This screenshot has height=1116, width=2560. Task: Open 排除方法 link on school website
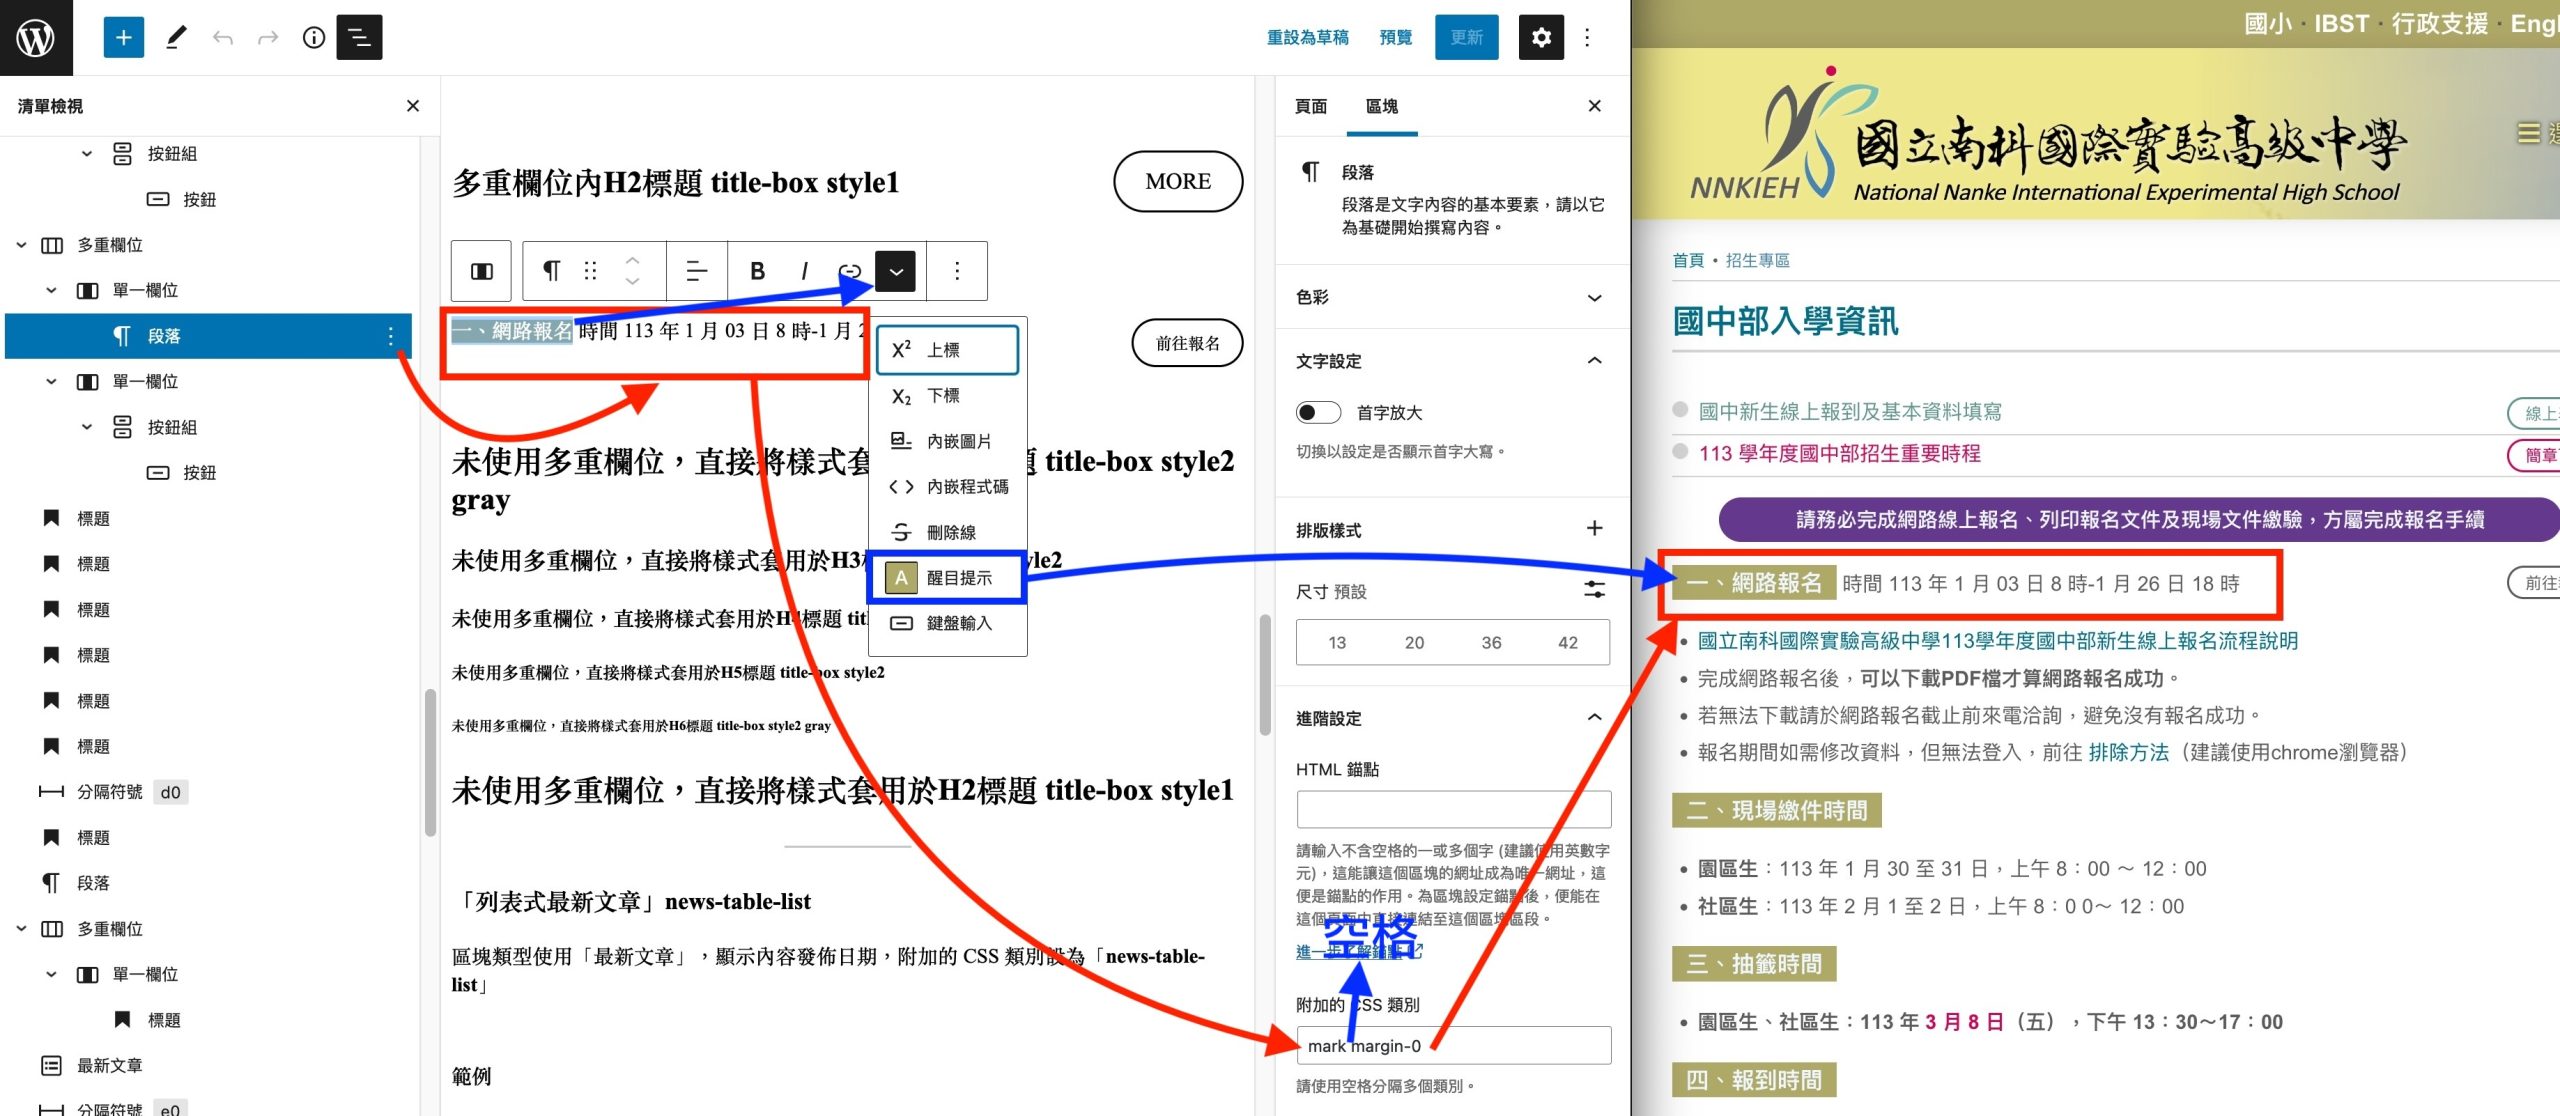[2128, 752]
